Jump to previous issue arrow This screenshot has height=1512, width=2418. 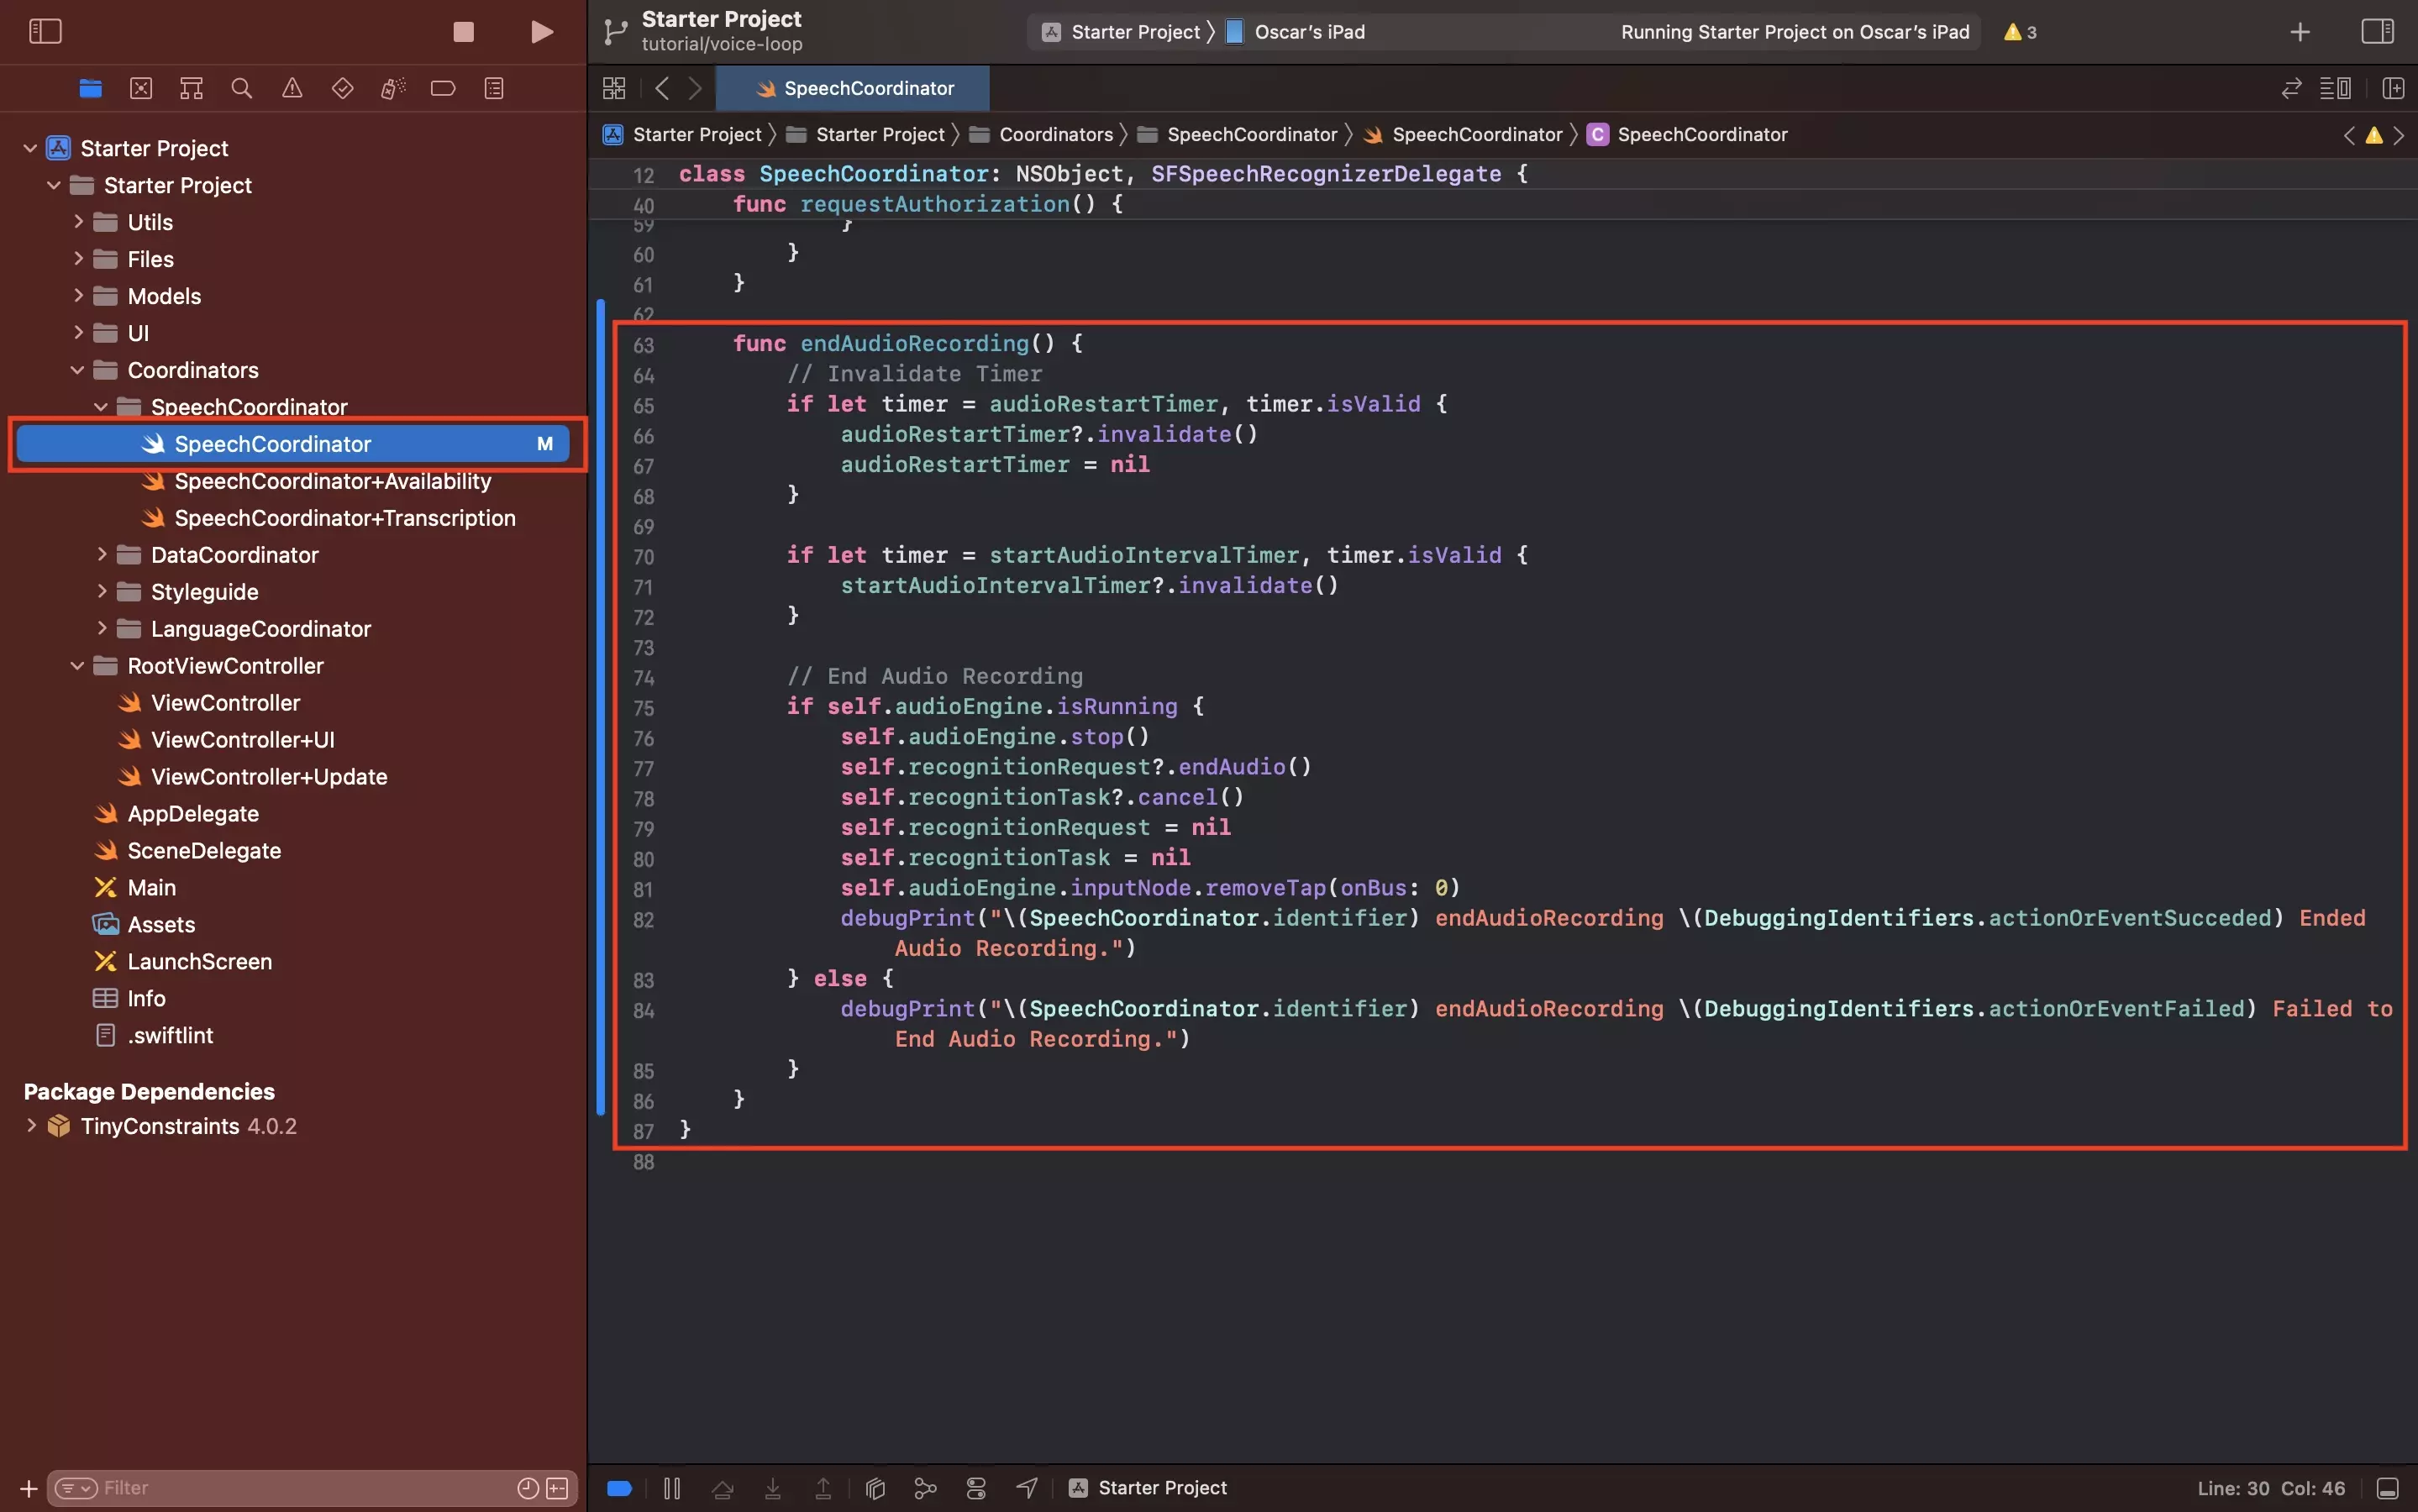(2349, 135)
